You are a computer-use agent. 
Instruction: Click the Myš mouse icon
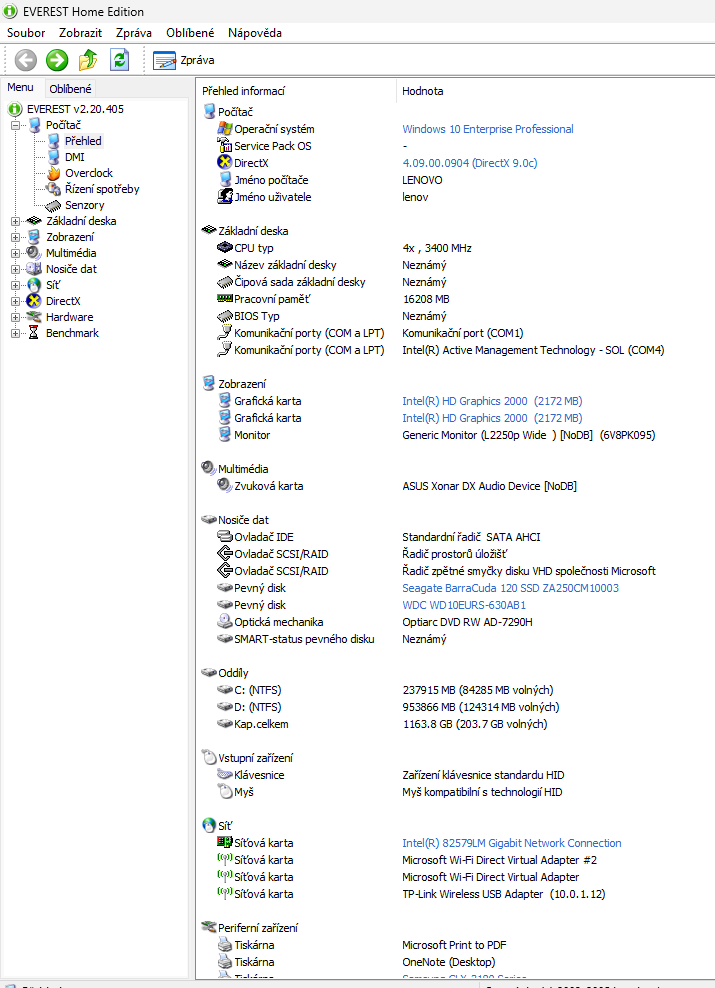point(225,791)
